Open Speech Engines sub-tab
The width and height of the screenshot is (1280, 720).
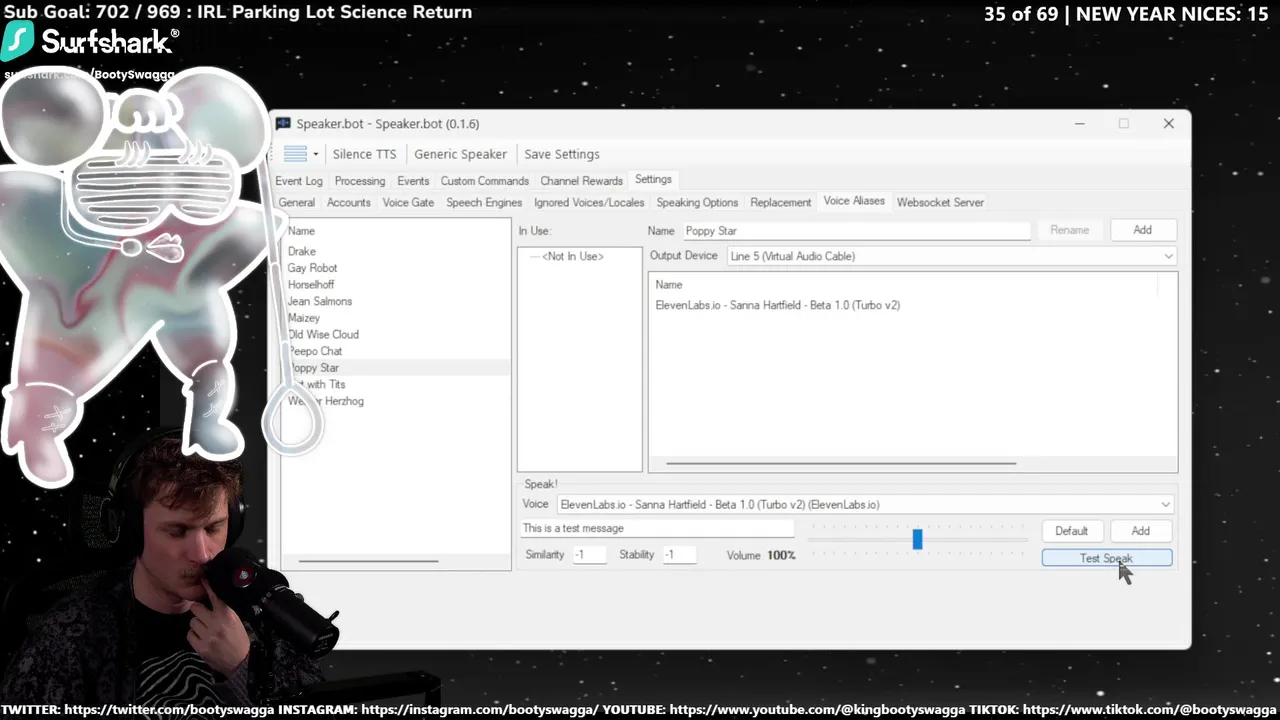[484, 202]
